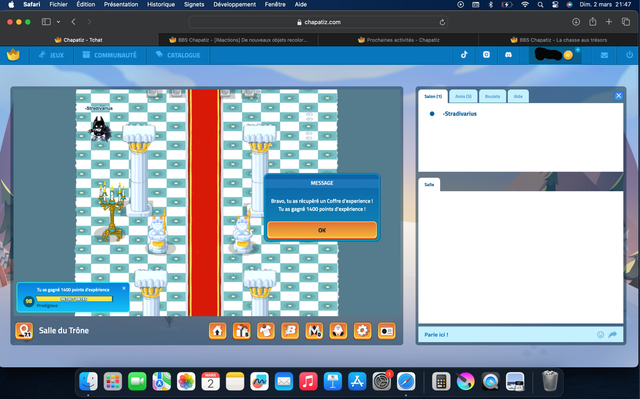Open the Discord icon in site header
The height and width of the screenshot is (399, 640).
pos(508,55)
